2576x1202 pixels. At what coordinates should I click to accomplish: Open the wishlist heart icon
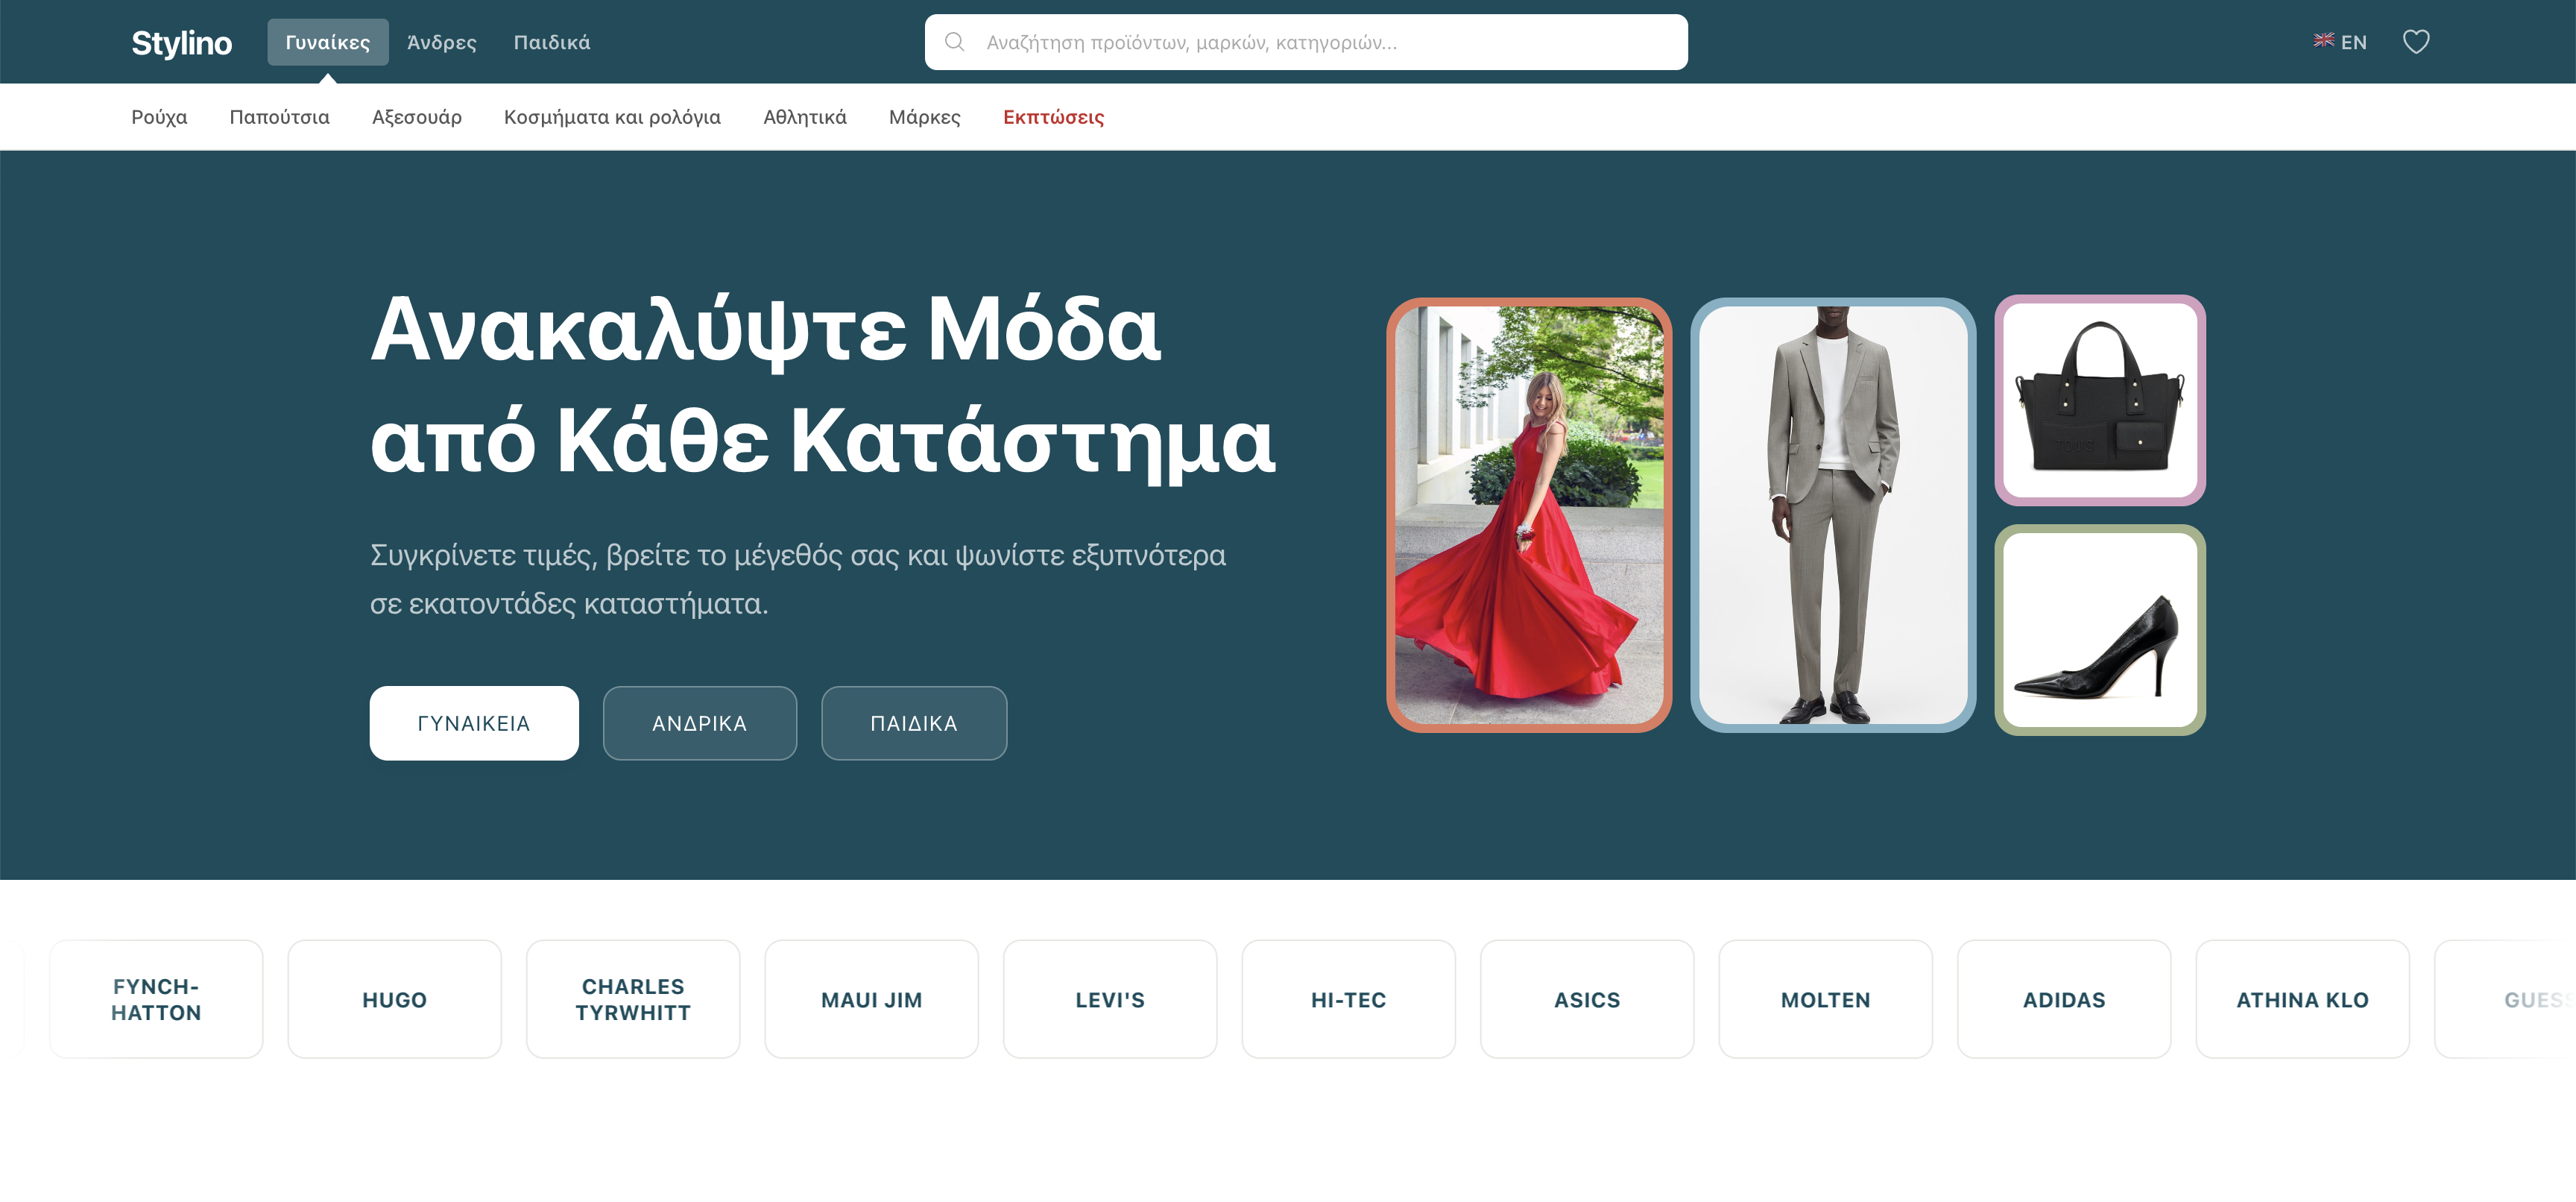coord(2417,41)
